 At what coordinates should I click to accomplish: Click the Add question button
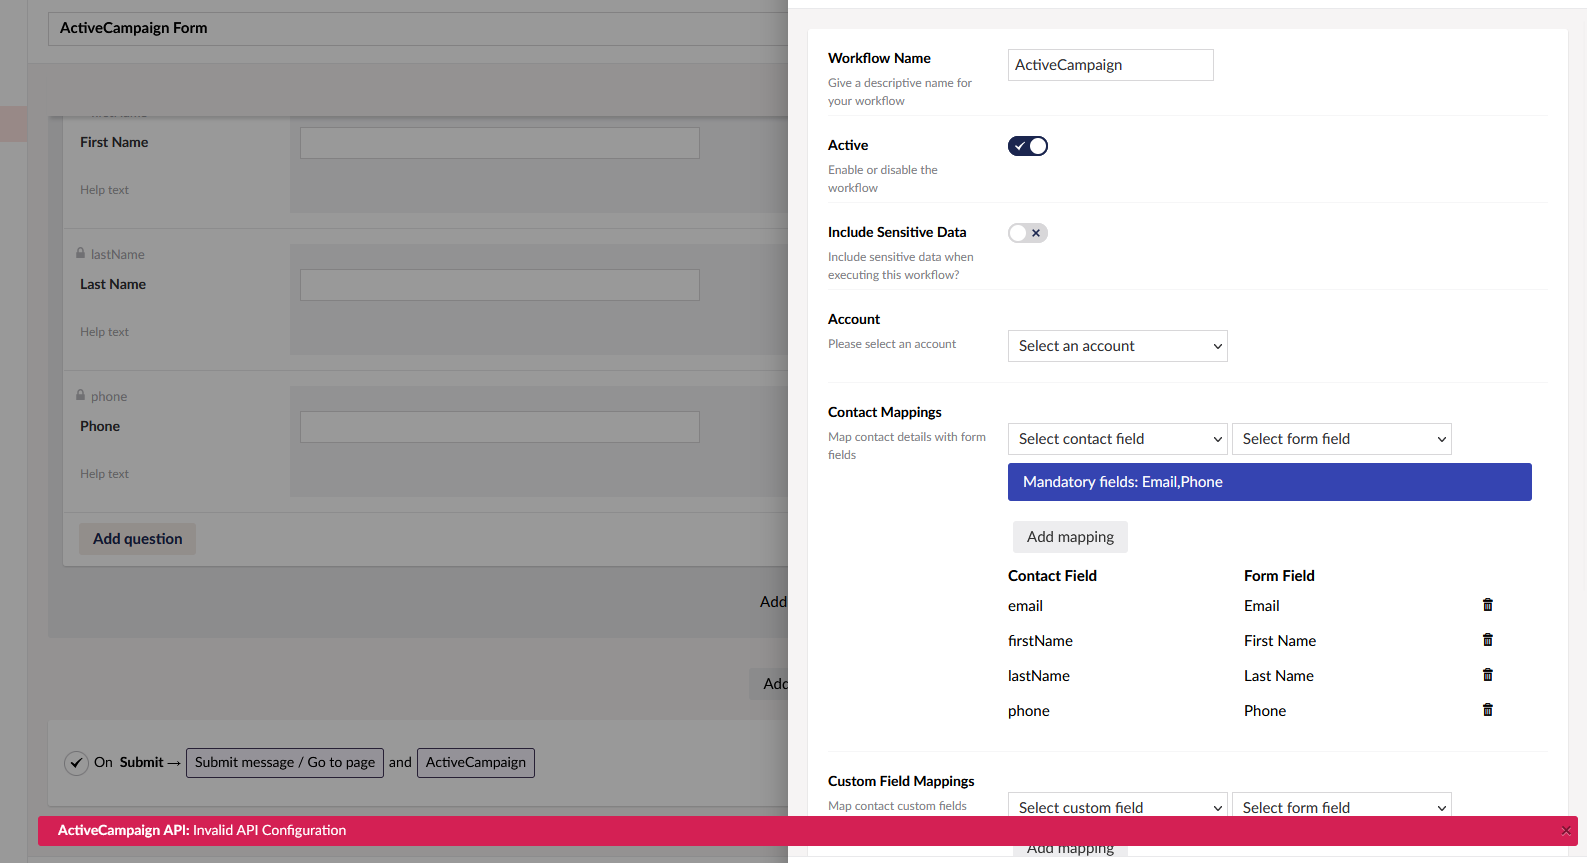click(x=138, y=539)
